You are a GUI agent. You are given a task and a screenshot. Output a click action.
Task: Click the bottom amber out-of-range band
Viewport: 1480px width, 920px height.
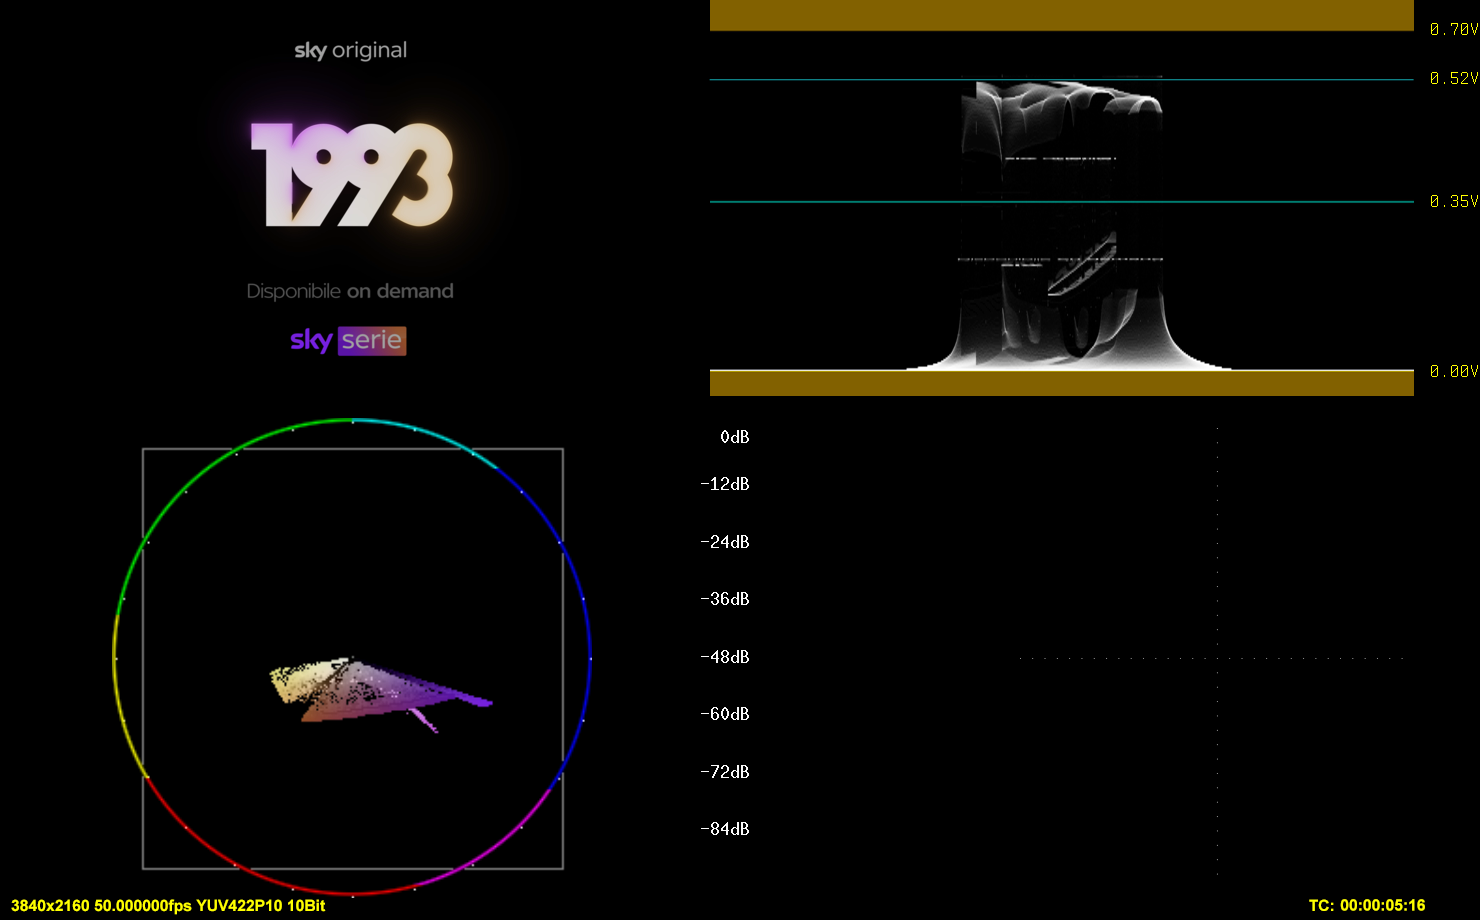pos(1062,383)
